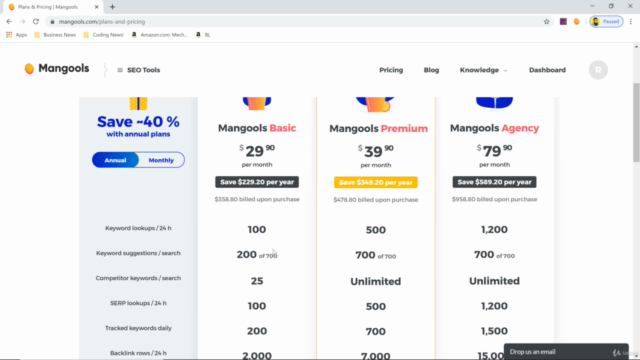Click the Keyword lookups / 24 h label

(138, 228)
